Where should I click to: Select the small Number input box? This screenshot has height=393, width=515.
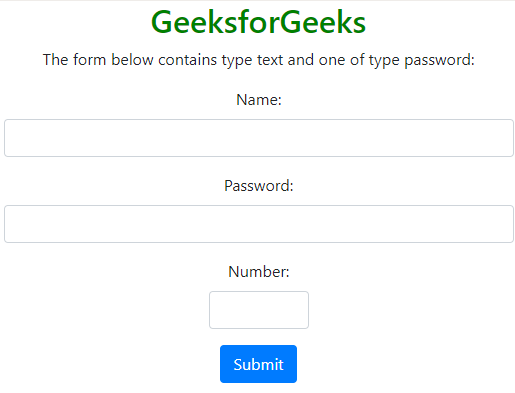(259, 310)
